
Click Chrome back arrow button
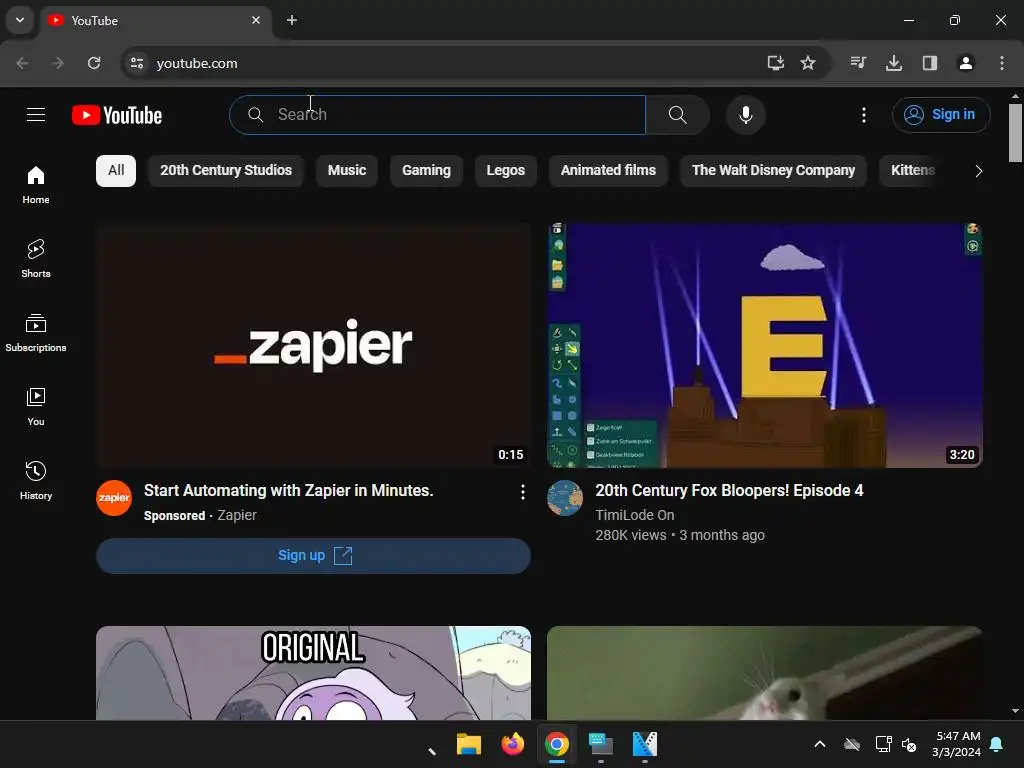22,63
